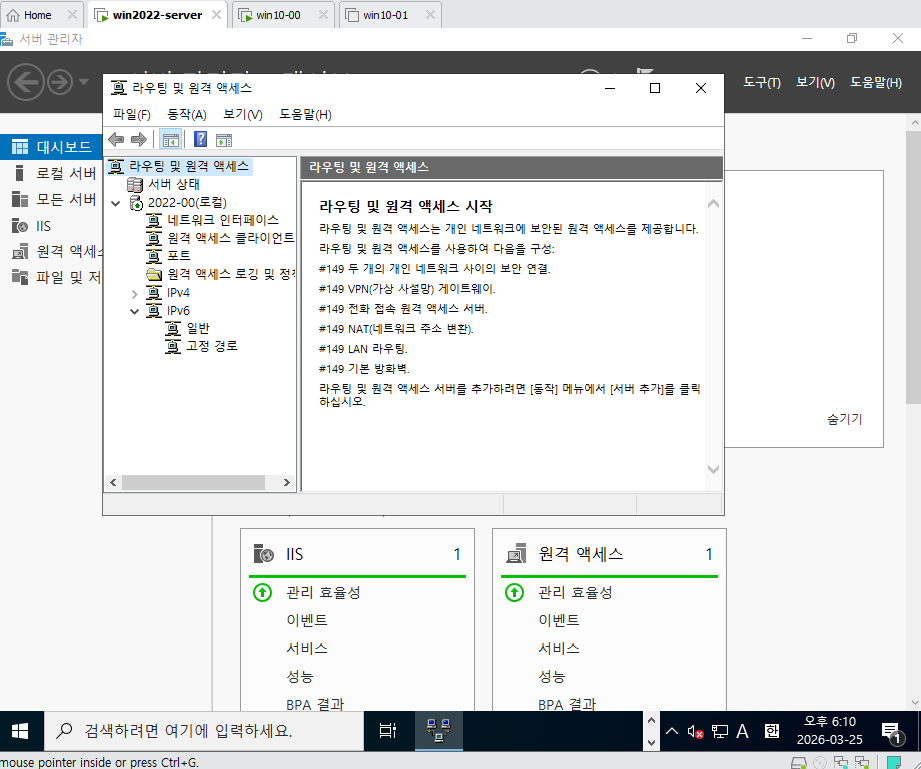Screen dimensions: 921x769
Task: Open the Help icon in the Routing toolbar
Action: [x=200, y=140]
